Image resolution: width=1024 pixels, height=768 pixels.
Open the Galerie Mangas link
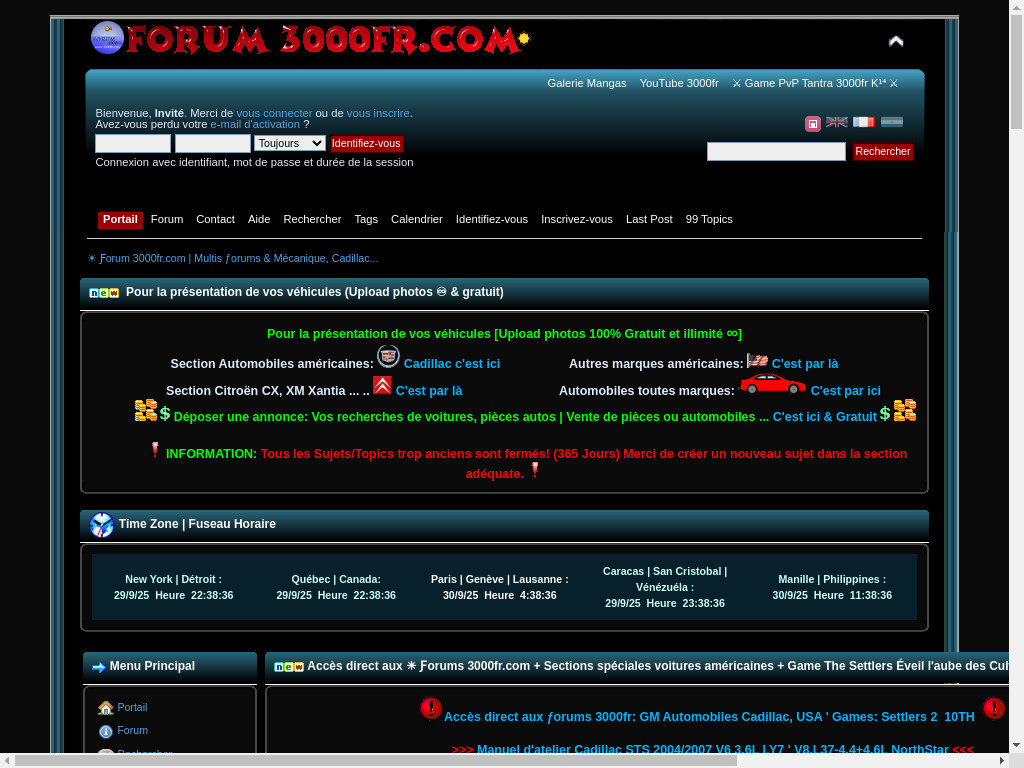point(586,83)
